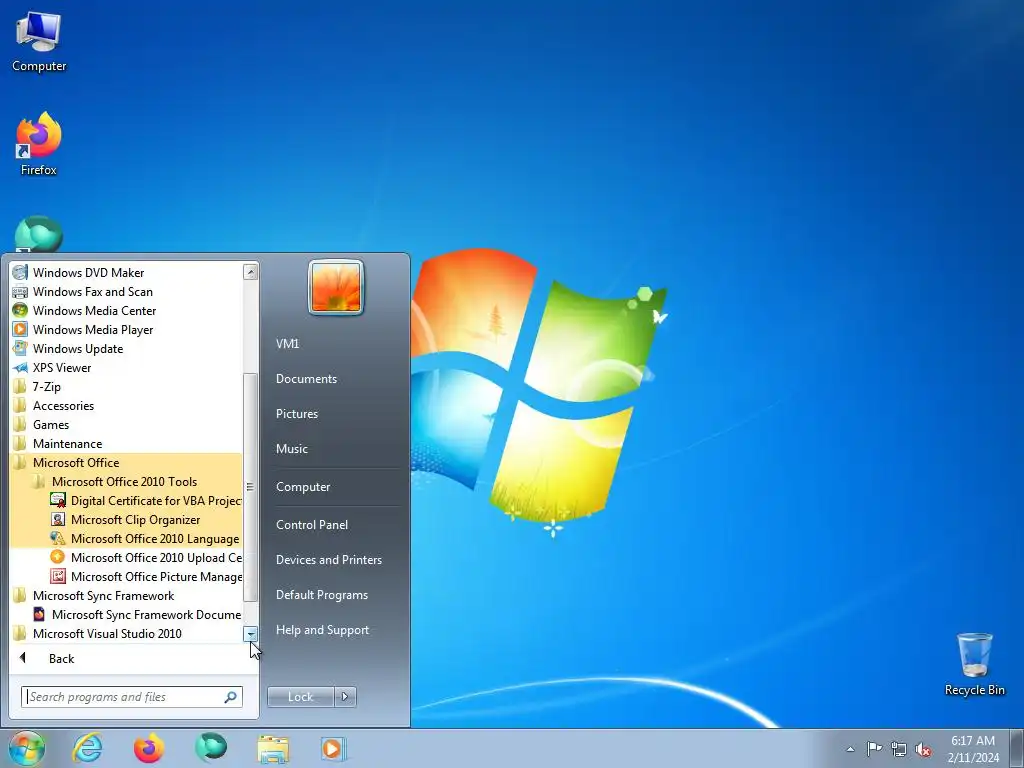The width and height of the screenshot is (1024, 768).
Task: Open Windows DVD Maker from program list
Action: point(126,272)
